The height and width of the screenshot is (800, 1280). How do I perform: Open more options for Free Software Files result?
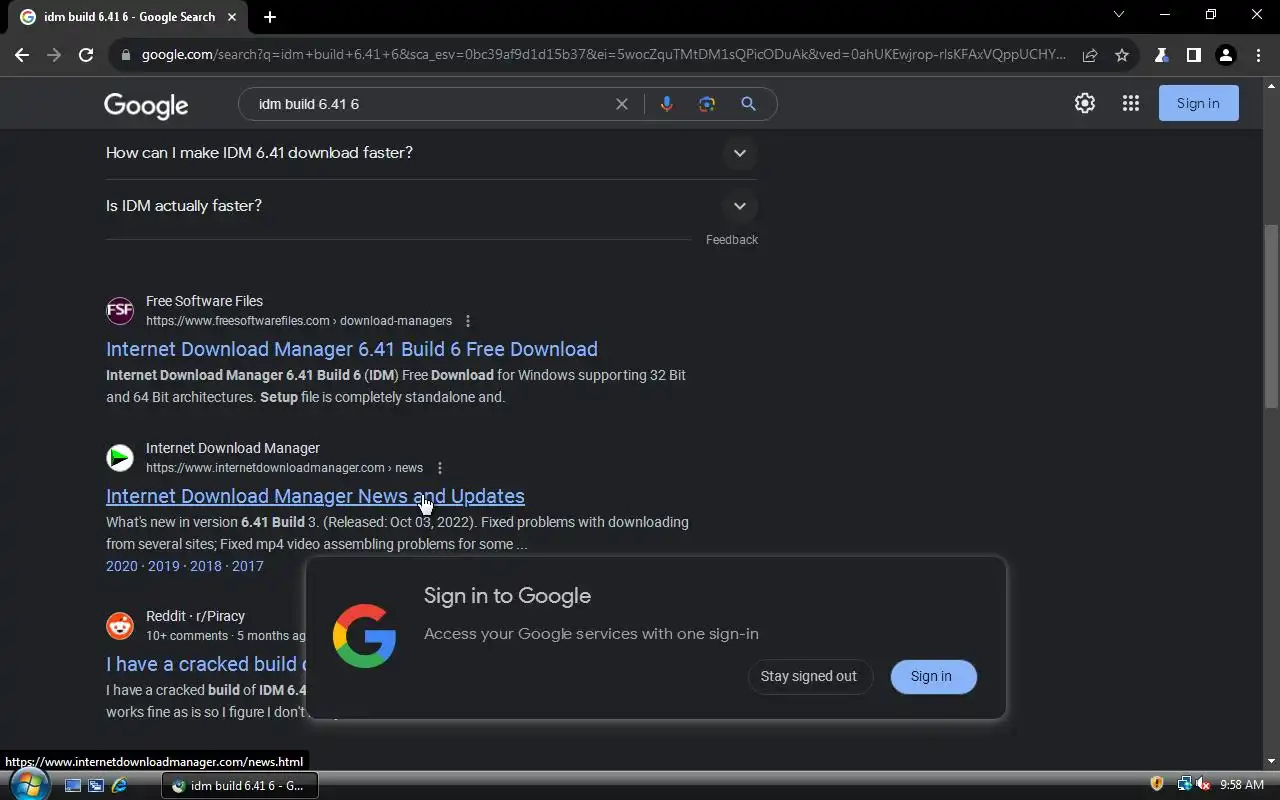[468, 321]
